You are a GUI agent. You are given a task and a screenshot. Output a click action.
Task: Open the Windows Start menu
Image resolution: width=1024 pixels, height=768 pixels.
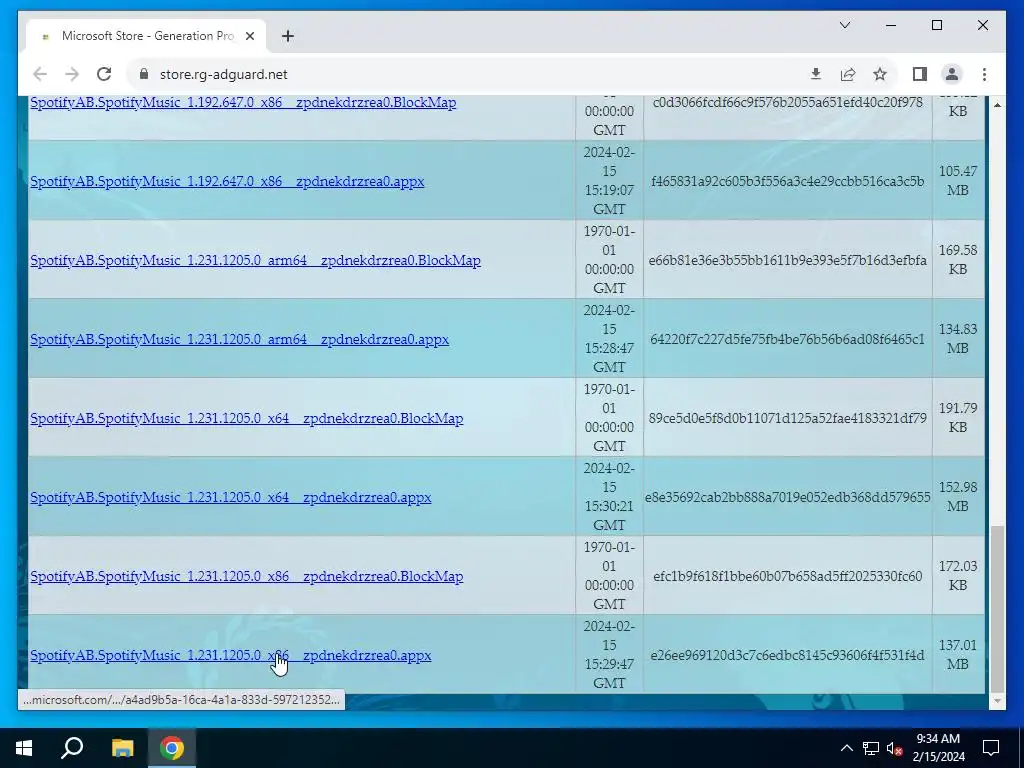pos(24,748)
